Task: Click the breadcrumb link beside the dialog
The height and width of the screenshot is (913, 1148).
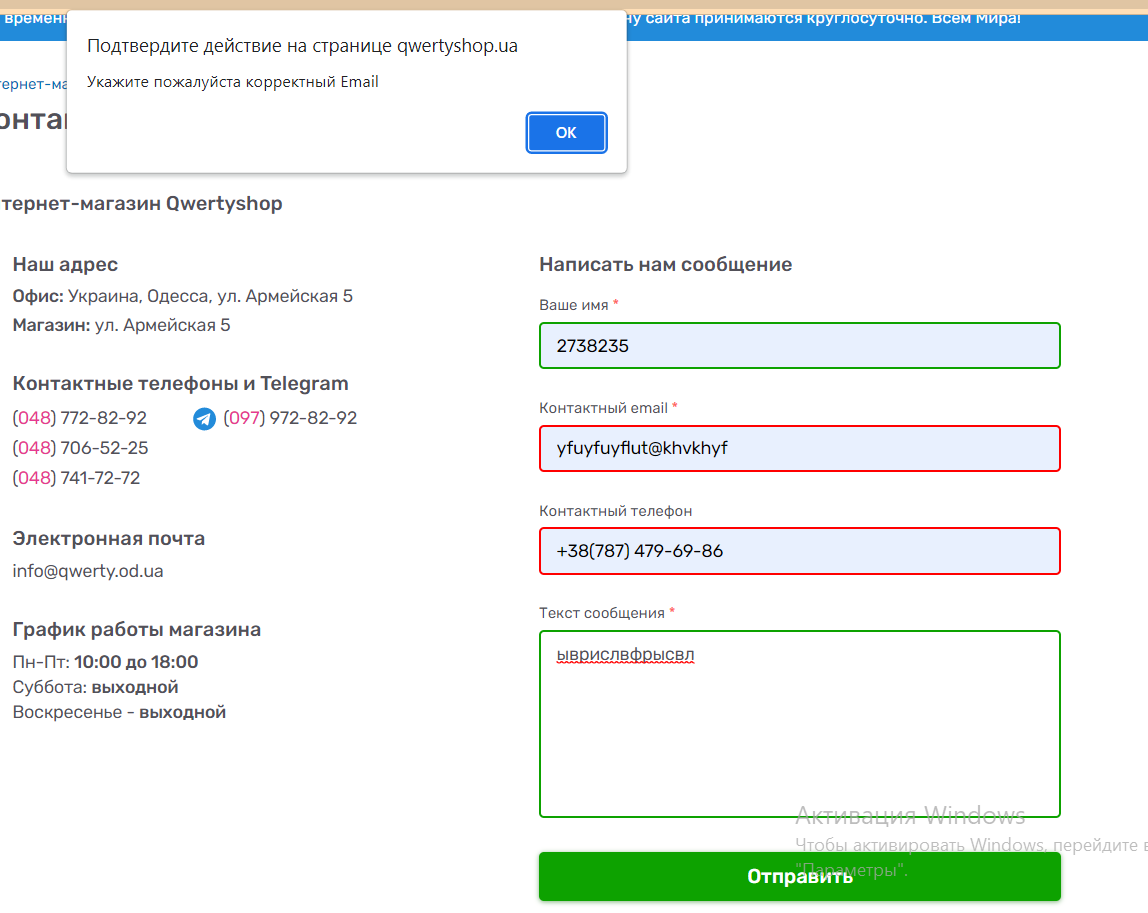Action: (32, 84)
